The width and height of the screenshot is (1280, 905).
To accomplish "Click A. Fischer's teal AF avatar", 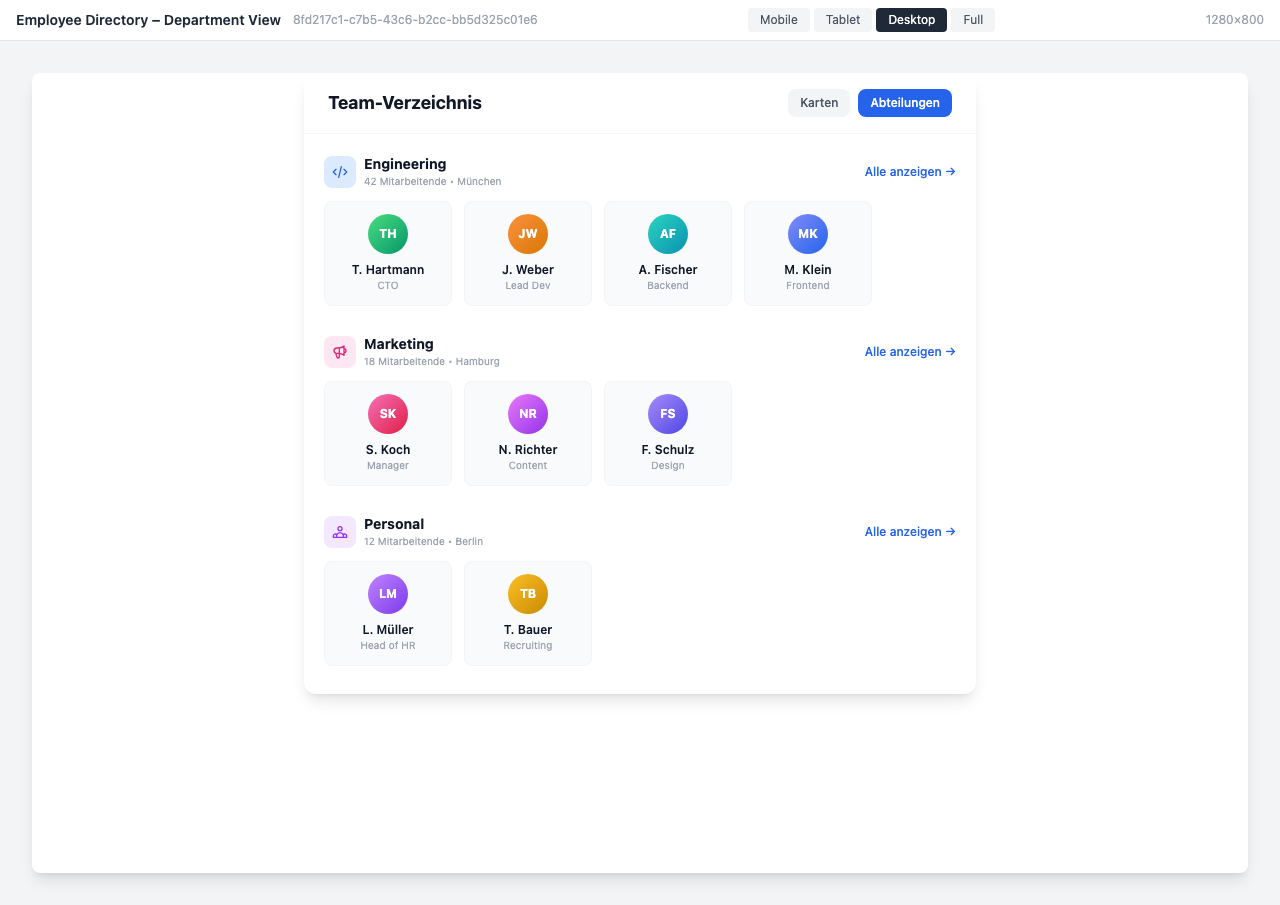I will coord(668,233).
